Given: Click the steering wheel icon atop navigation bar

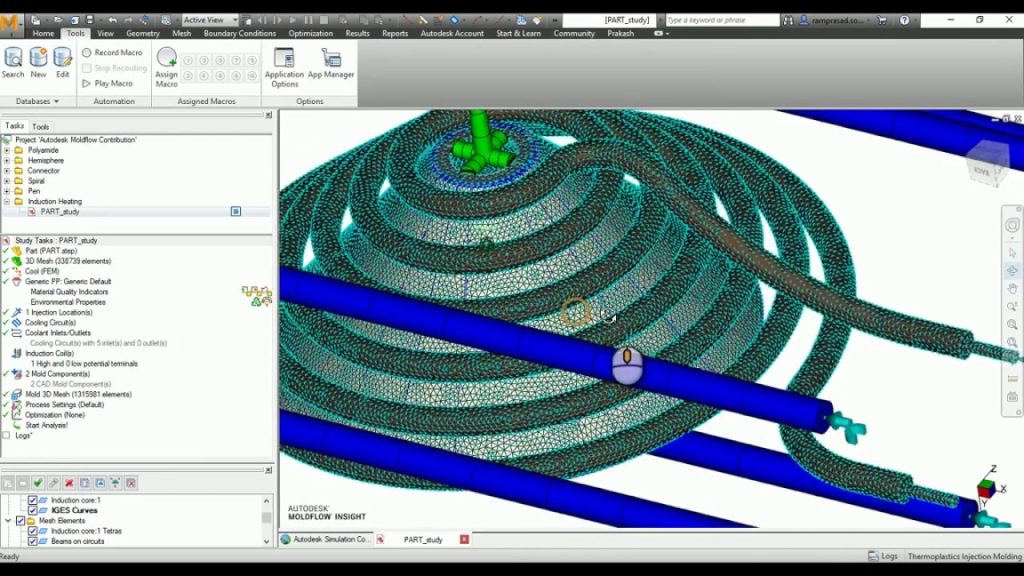Looking at the screenshot, I should tap(1012, 225).
